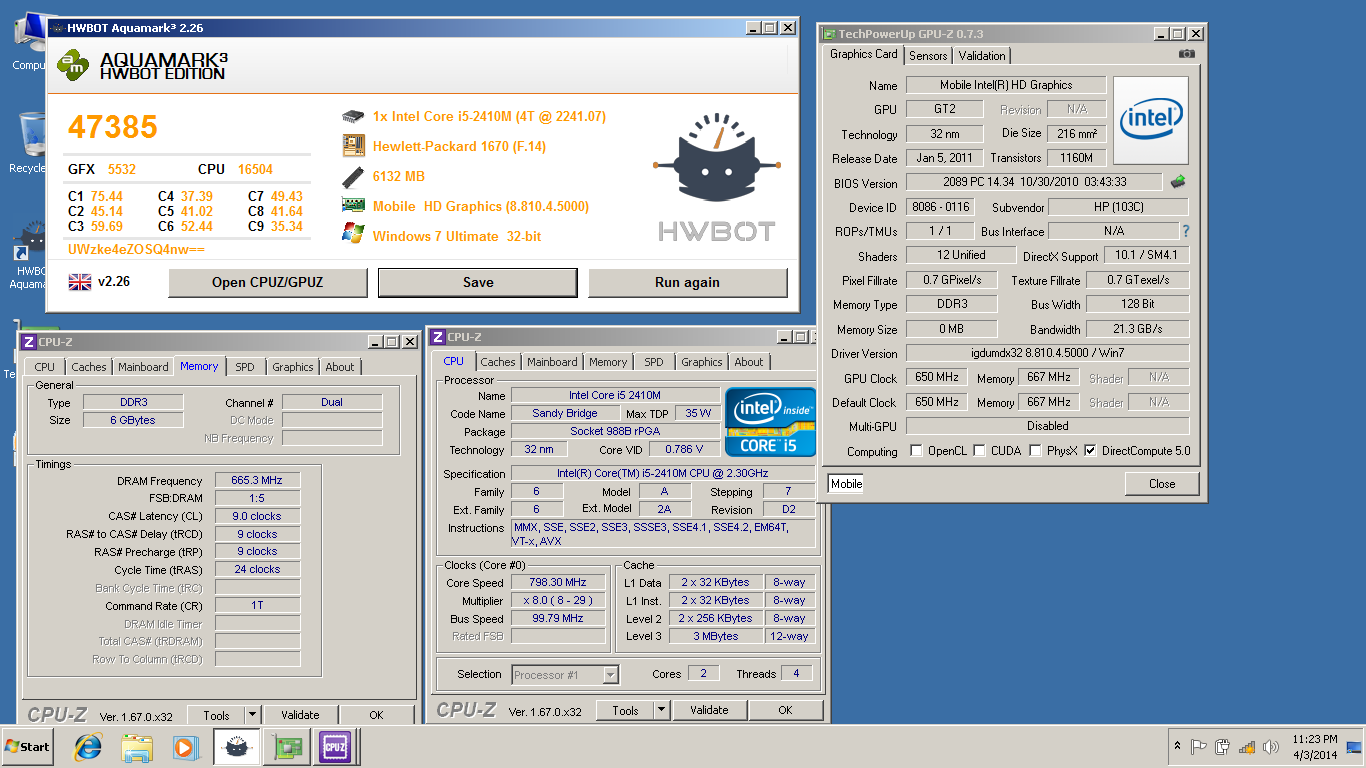Click the Intel Core i5 badge in CPU-Z
The image size is (1366, 768).
[x=769, y=421]
